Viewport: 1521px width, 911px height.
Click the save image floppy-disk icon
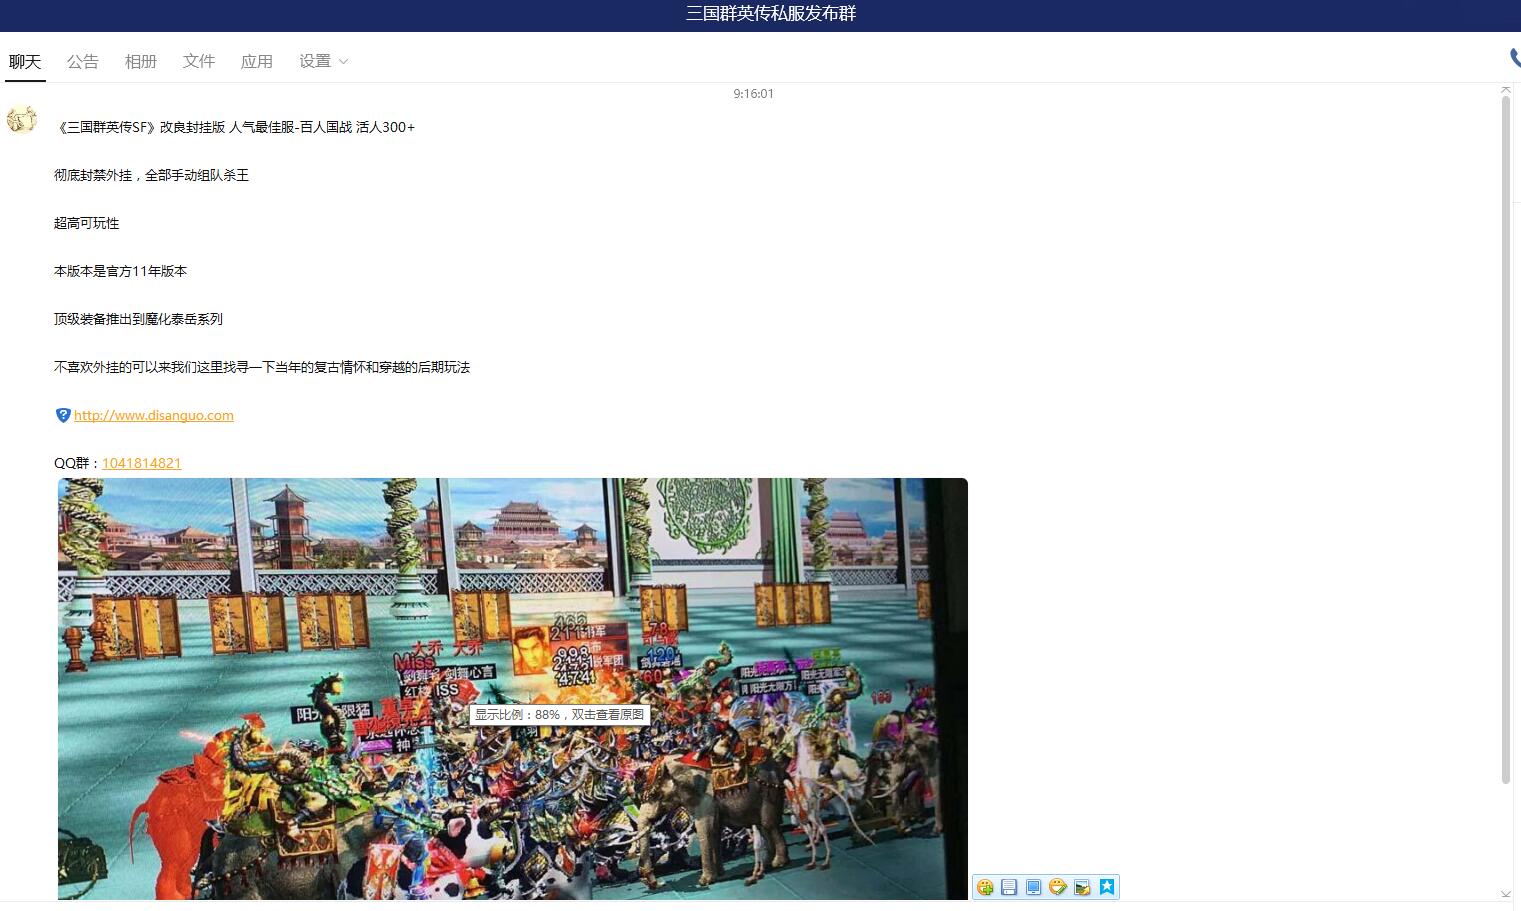(1009, 887)
